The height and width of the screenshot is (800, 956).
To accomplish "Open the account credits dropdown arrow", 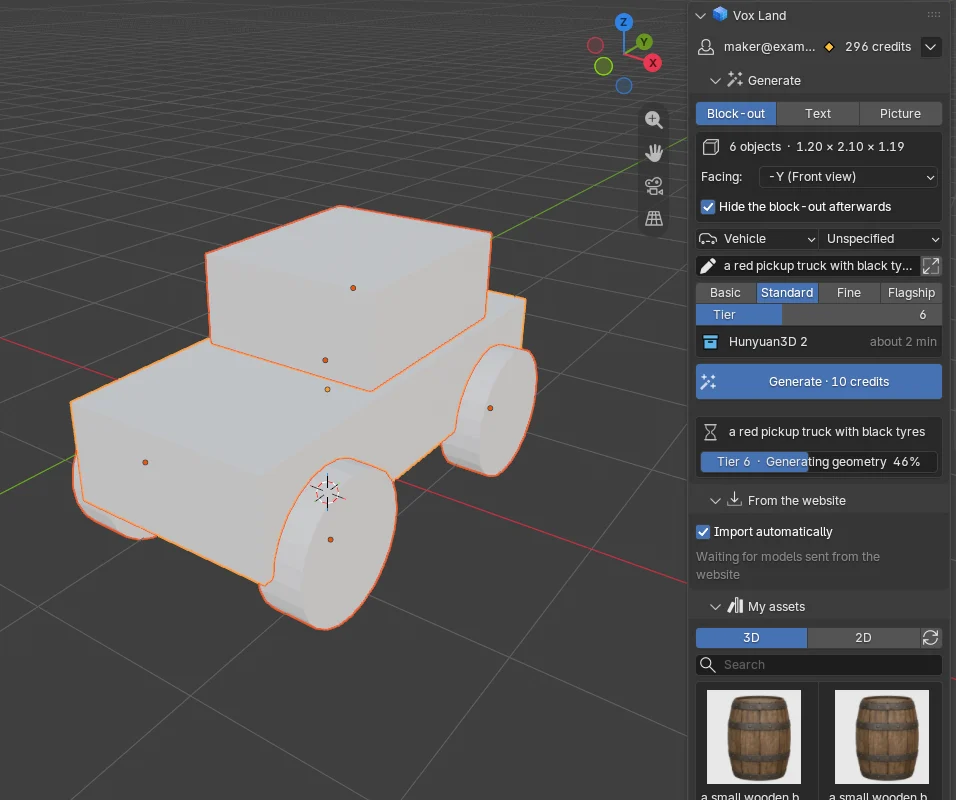I will [930, 47].
